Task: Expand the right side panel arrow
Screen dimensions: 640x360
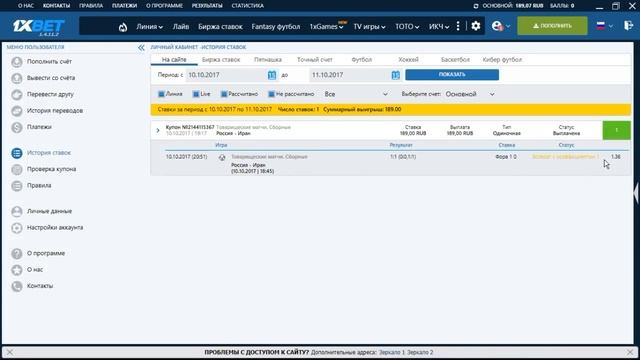Action: [x=636, y=193]
